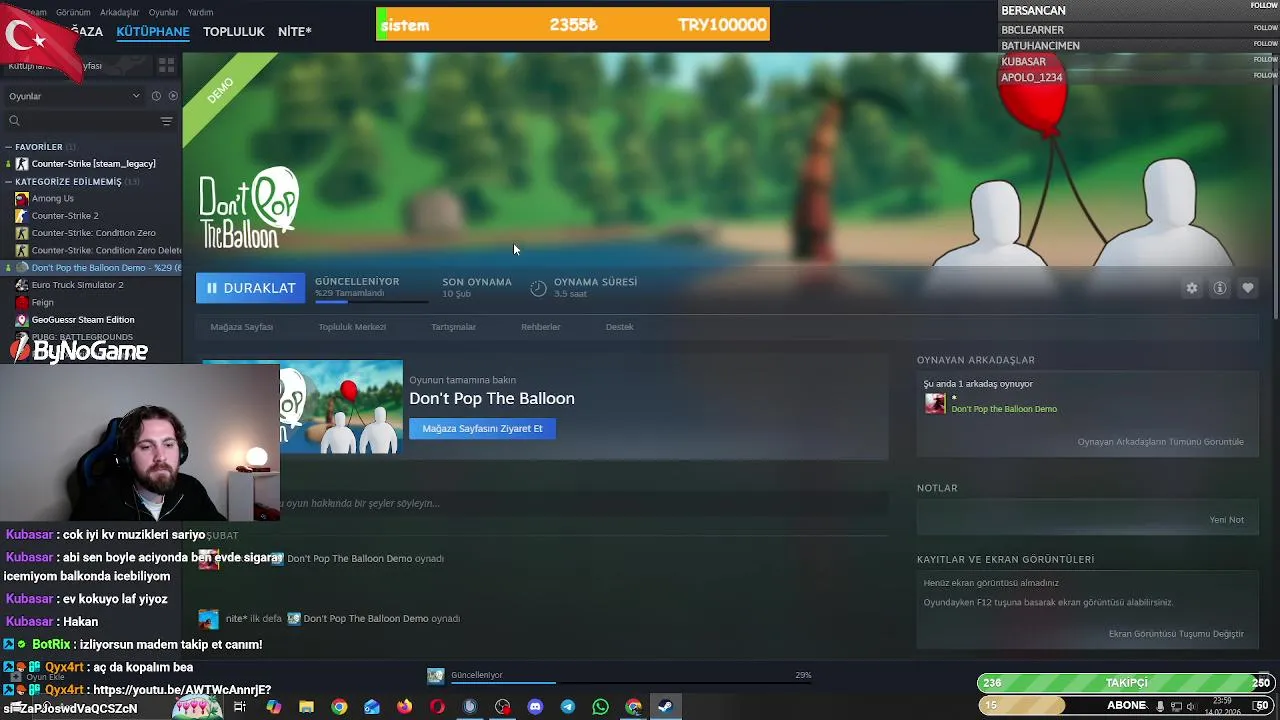Viewport: 1280px width, 720px height.
Task: Click the Among Us game icon
Action: [x=22, y=199]
